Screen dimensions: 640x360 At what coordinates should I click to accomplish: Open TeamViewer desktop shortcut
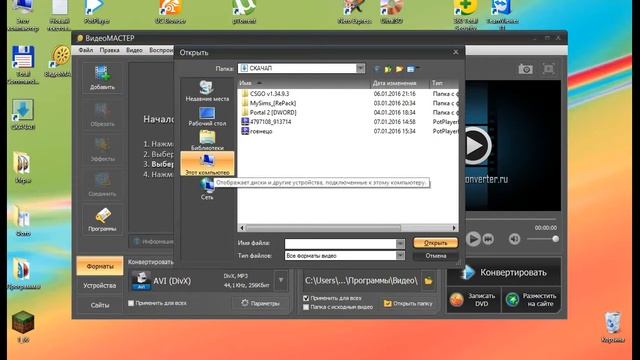click(x=502, y=13)
